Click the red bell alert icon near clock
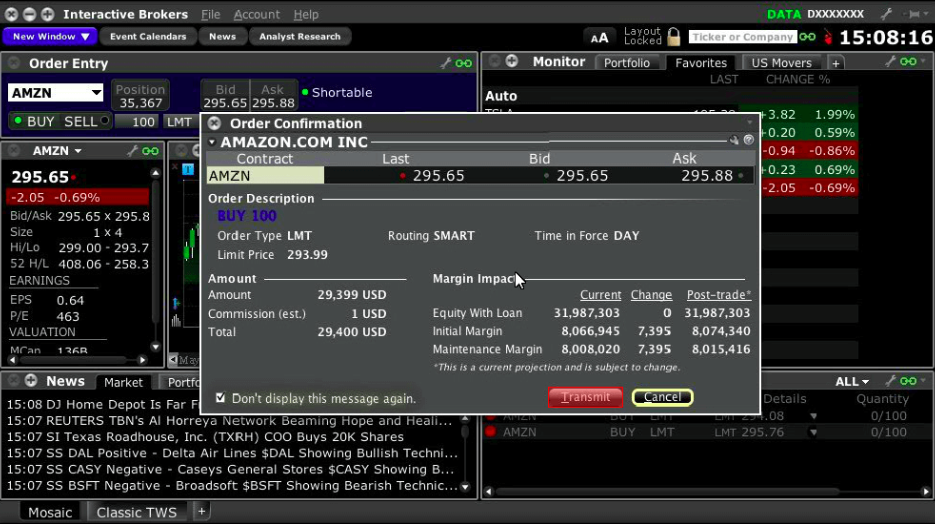Image resolution: width=935 pixels, height=524 pixels. tap(828, 38)
